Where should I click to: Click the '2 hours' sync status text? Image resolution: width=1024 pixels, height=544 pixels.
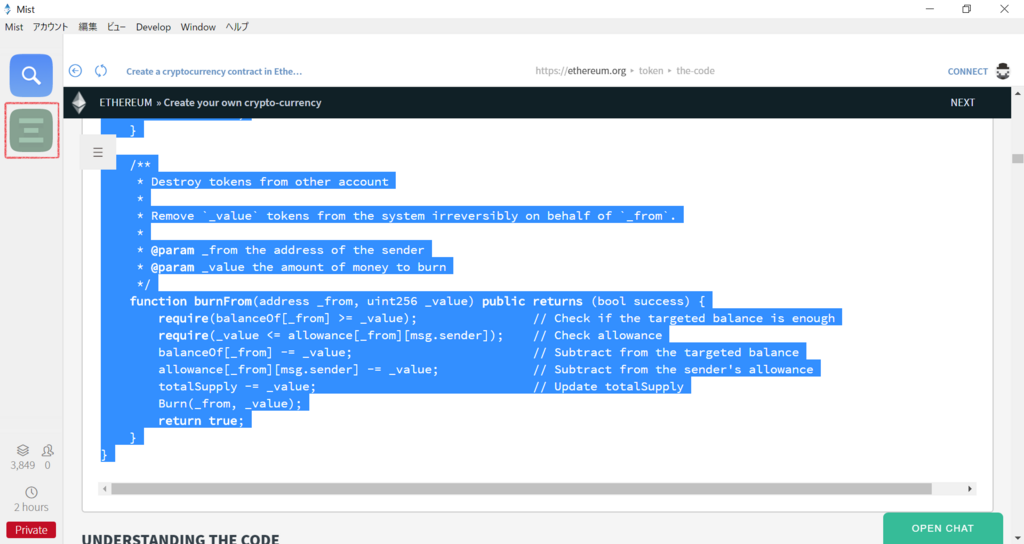point(31,507)
